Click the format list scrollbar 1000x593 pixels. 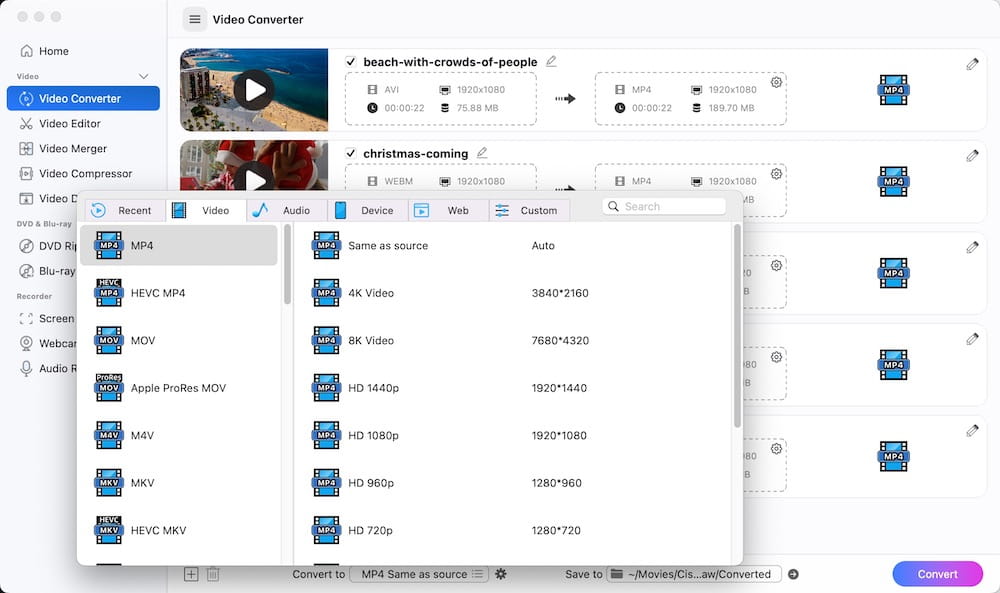[288, 265]
